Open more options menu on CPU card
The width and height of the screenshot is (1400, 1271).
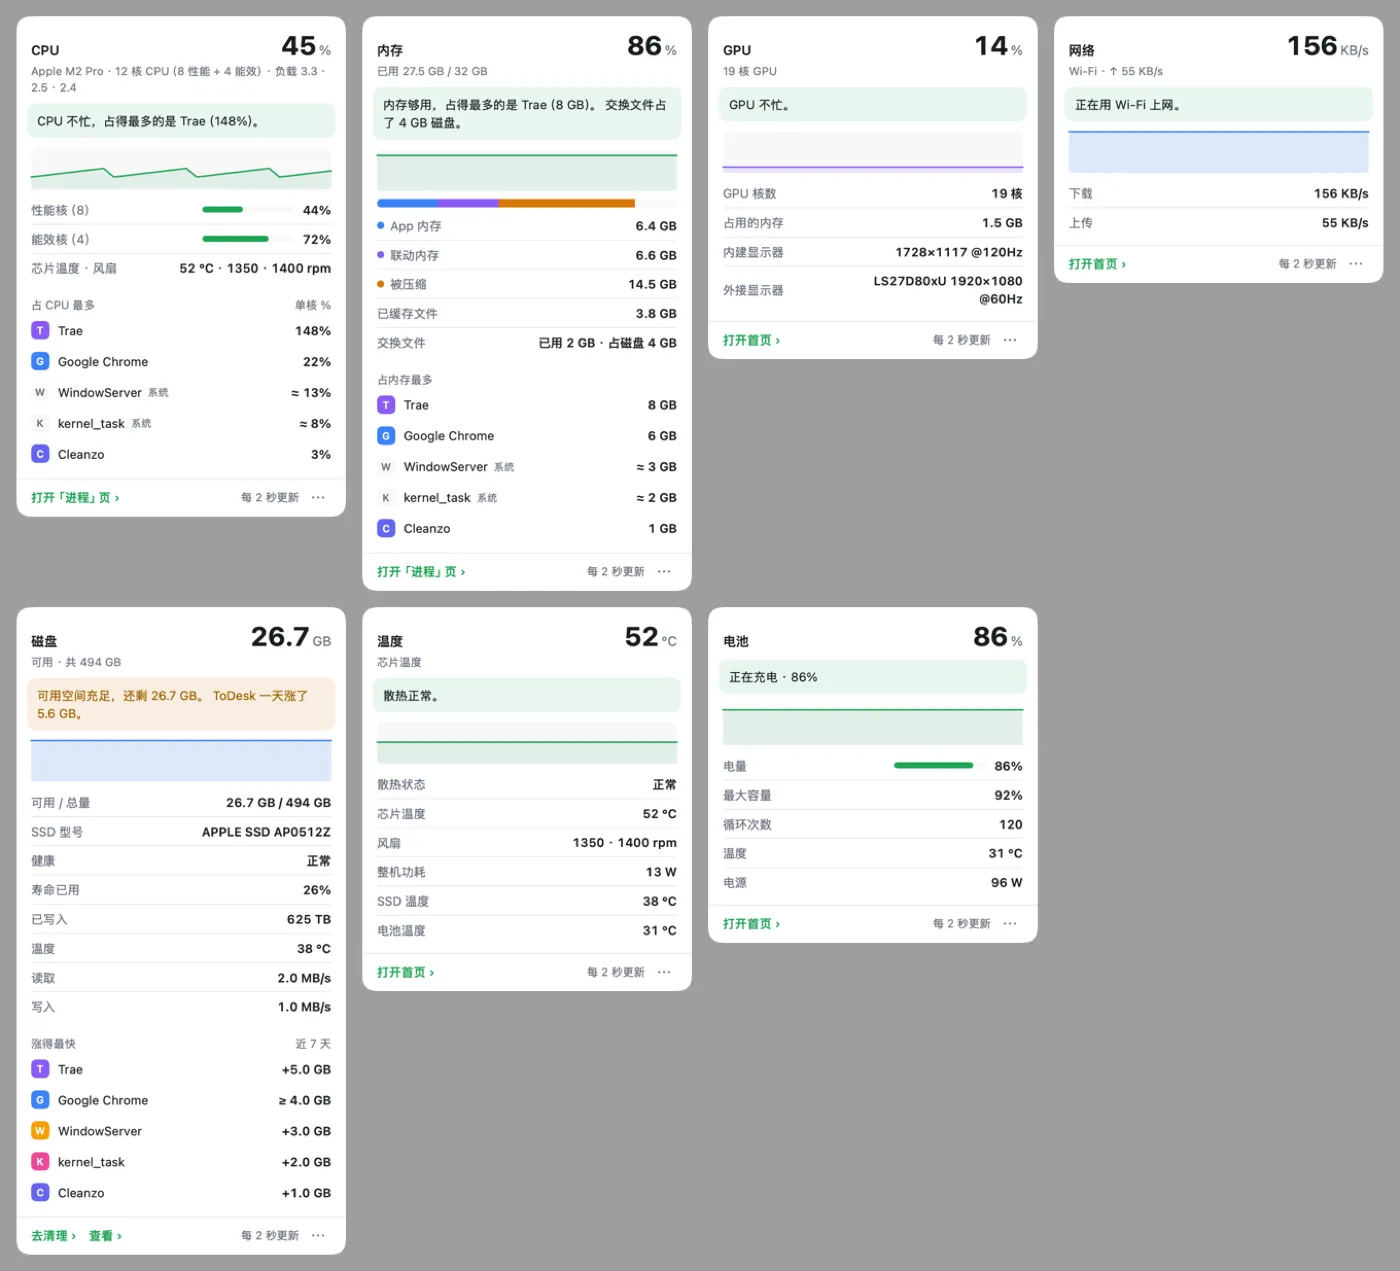pos(318,497)
